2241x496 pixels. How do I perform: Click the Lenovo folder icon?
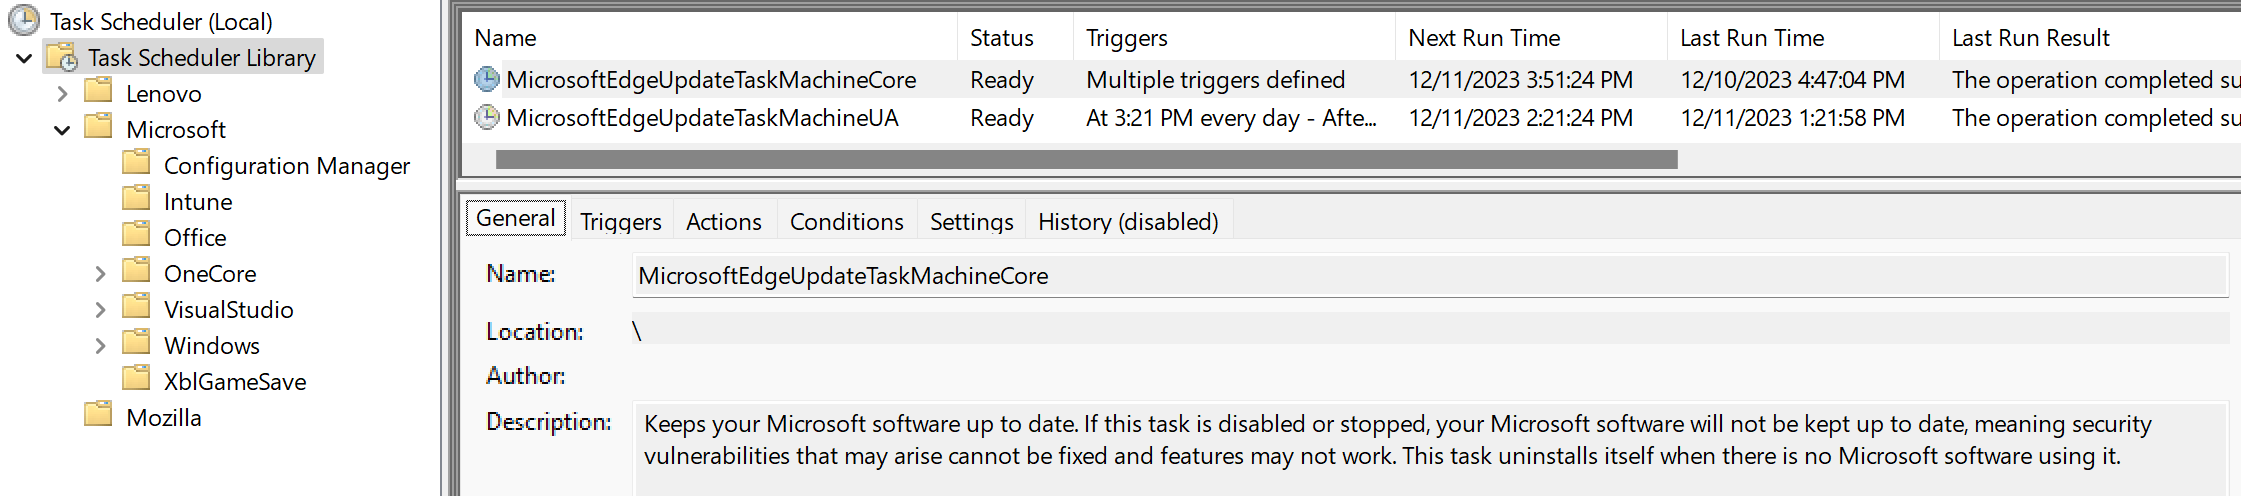pos(99,92)
